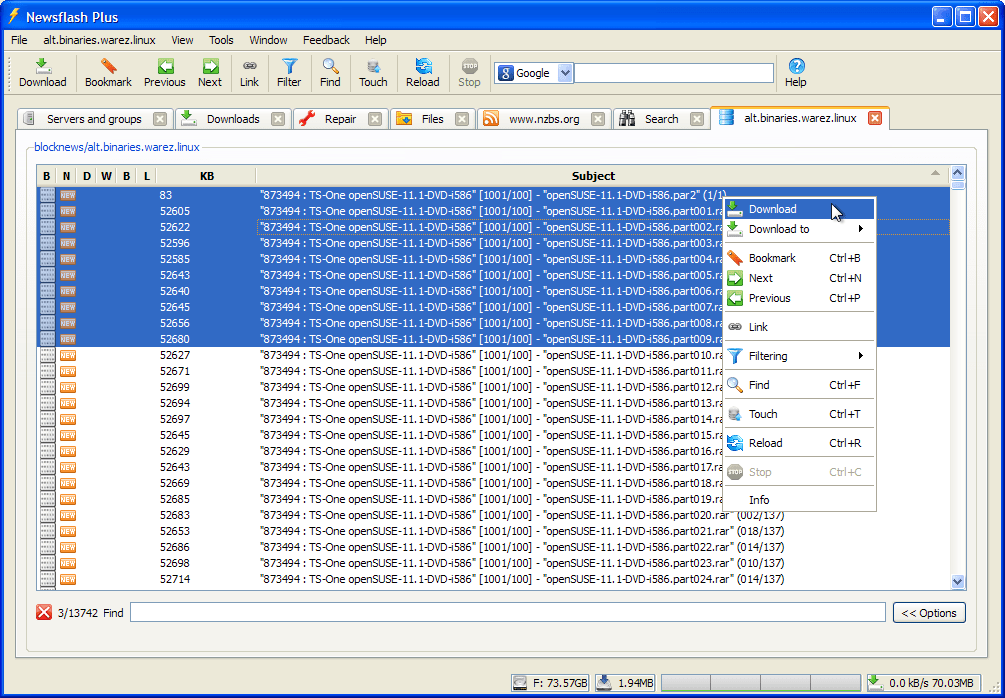The width and height of the screenshot is (1005, 698).
Task: Click the L column header
Action: click(147, 176)
